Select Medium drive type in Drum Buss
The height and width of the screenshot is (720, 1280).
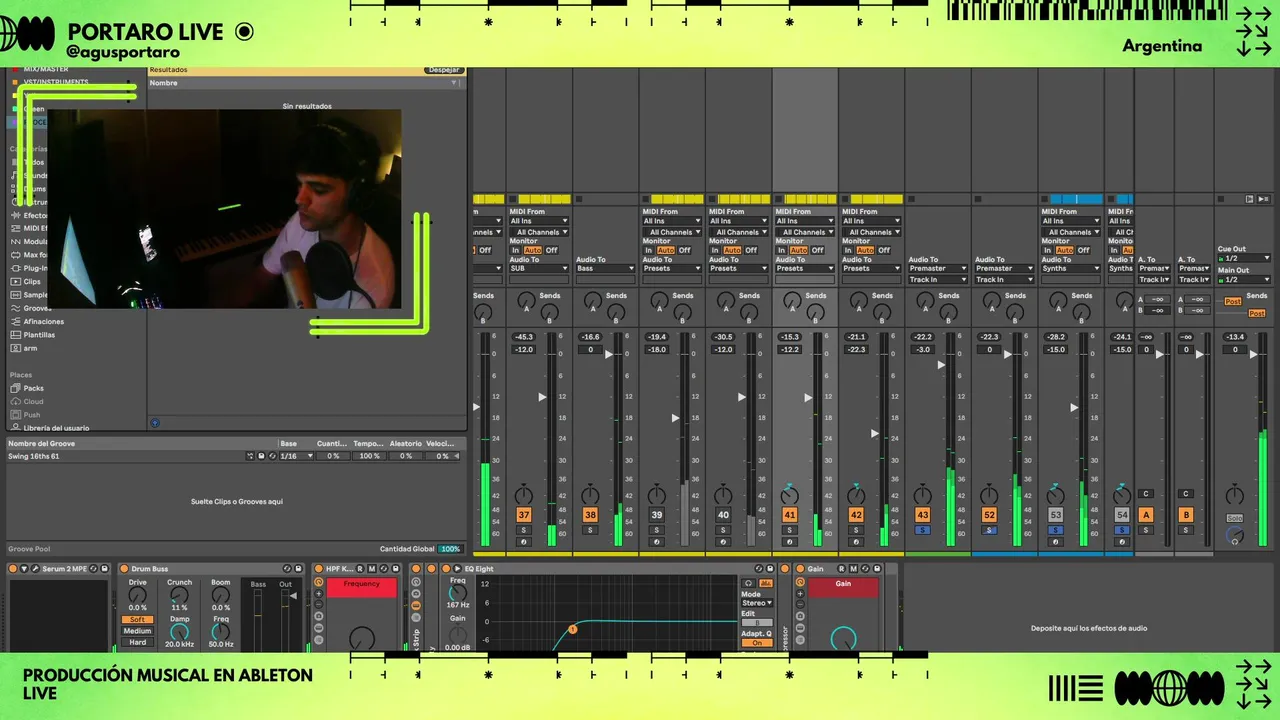click(138, 631)
